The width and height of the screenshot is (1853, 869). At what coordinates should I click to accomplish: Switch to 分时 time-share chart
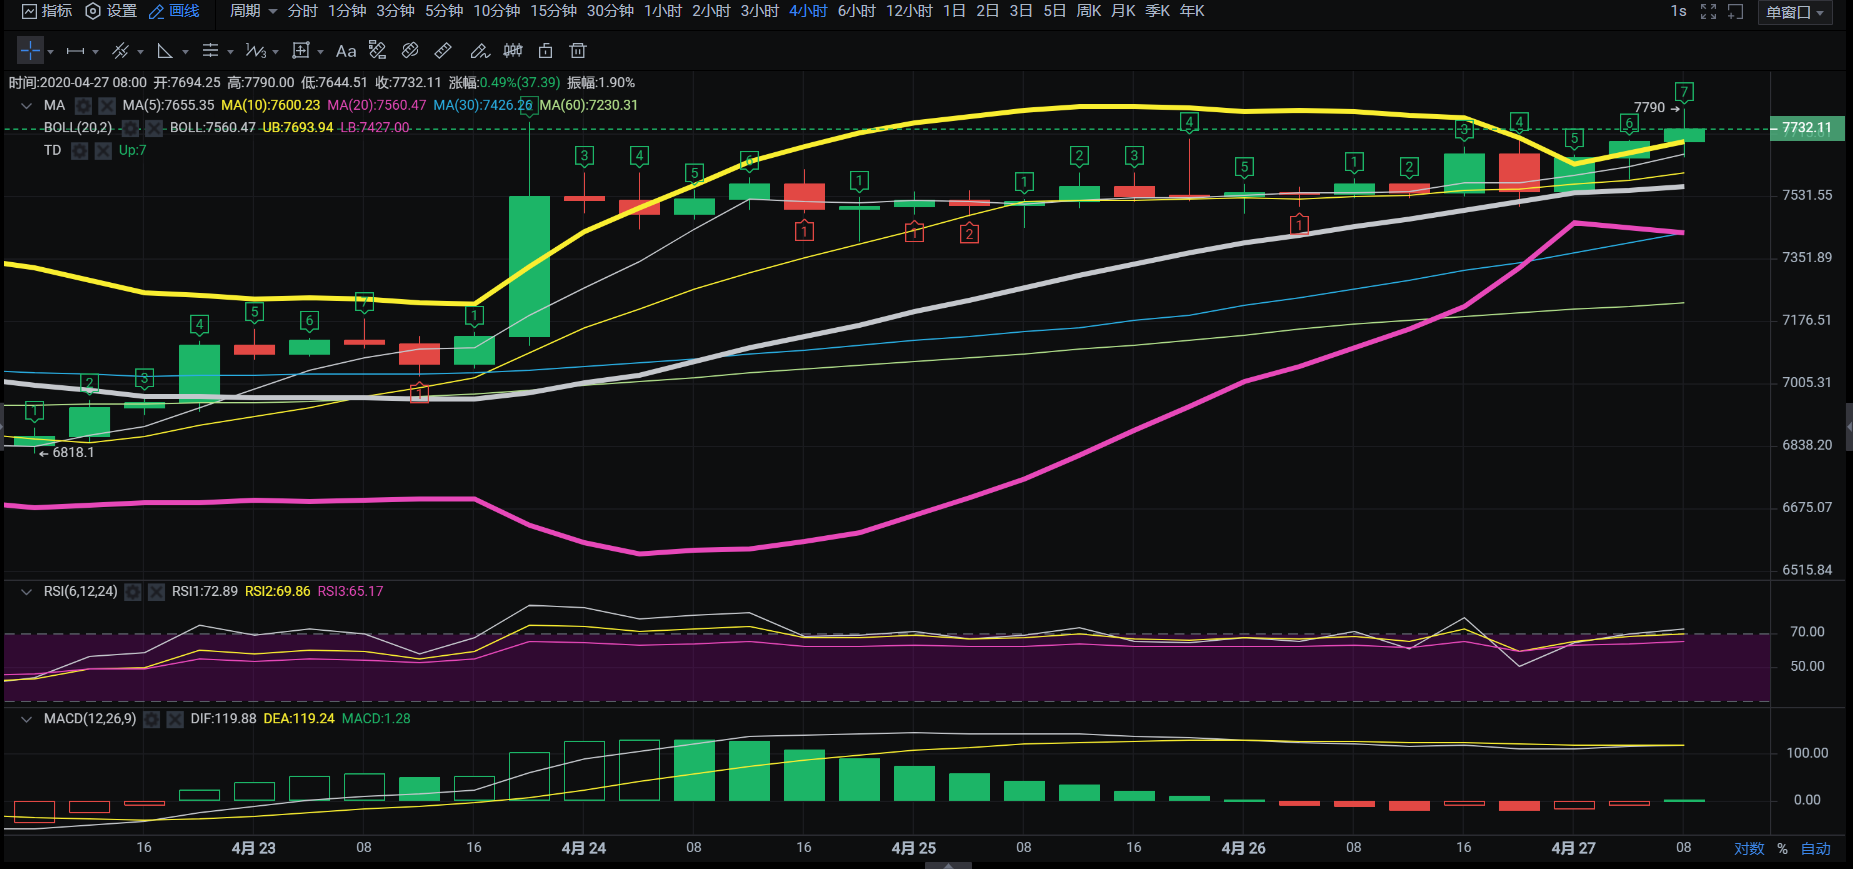click(303, 11)
